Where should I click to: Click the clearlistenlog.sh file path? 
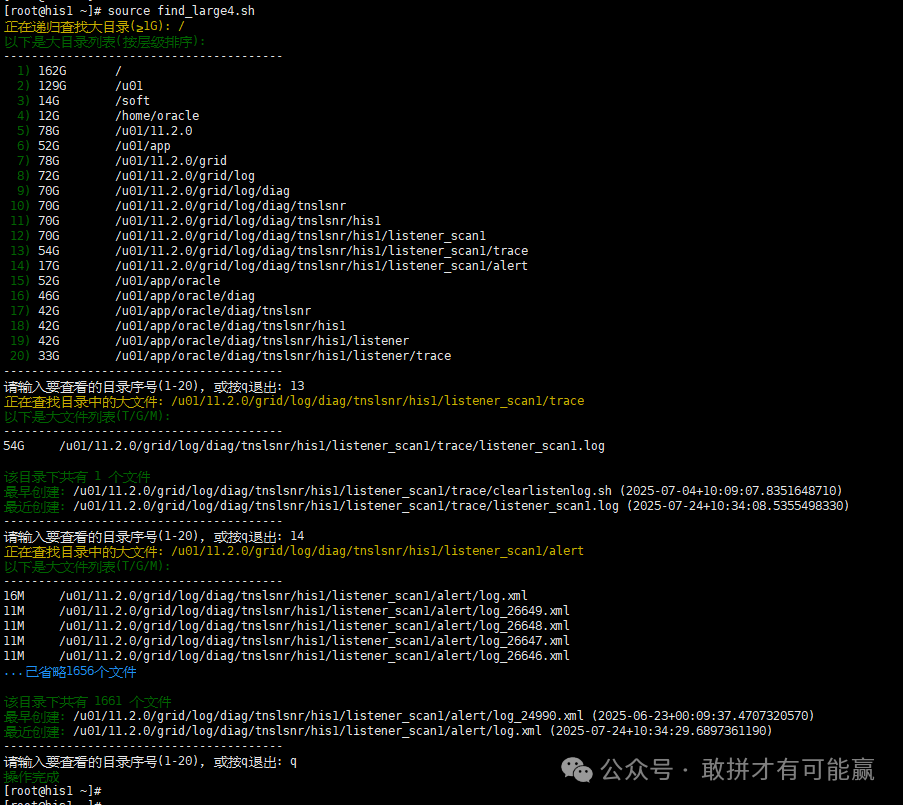342,491
